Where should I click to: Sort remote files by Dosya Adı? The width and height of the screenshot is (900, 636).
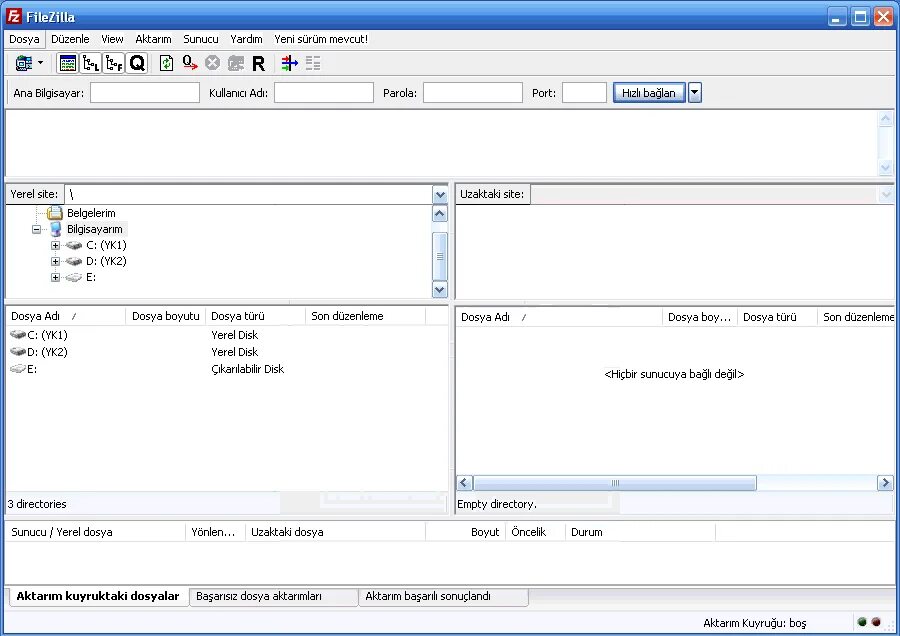[x=559, y=317]
